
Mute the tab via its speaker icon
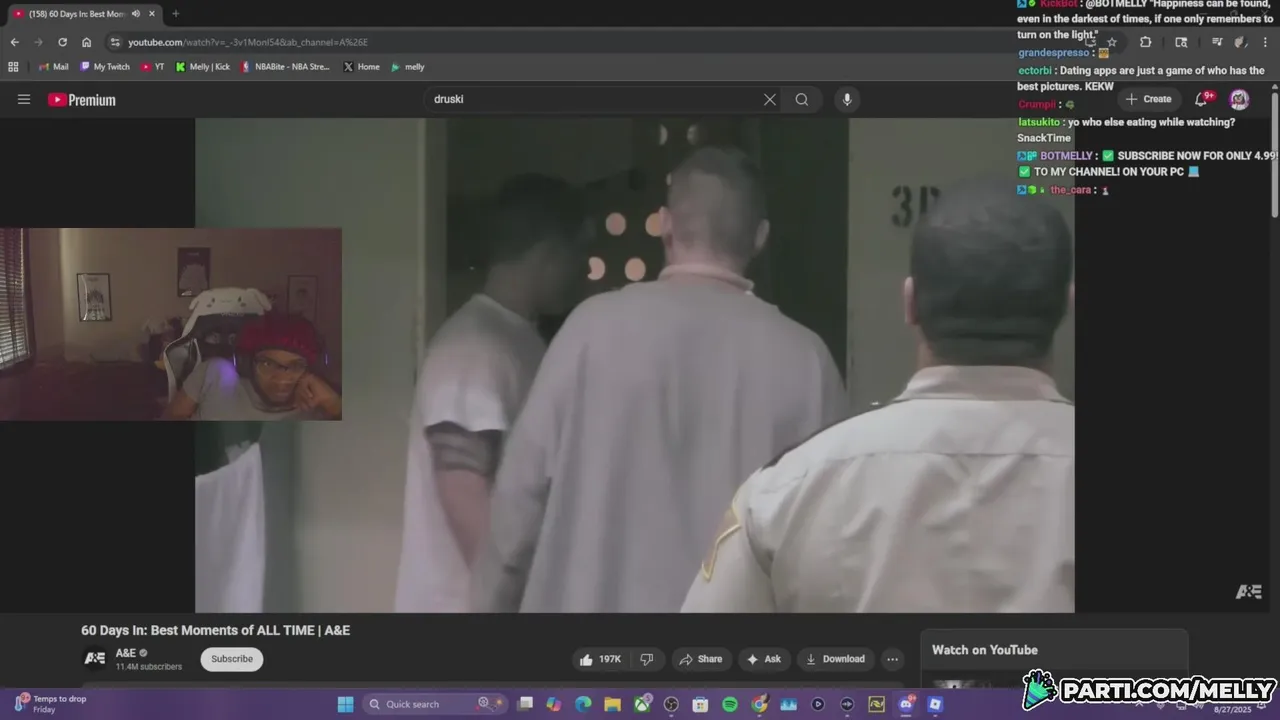[x=135, y=14]
